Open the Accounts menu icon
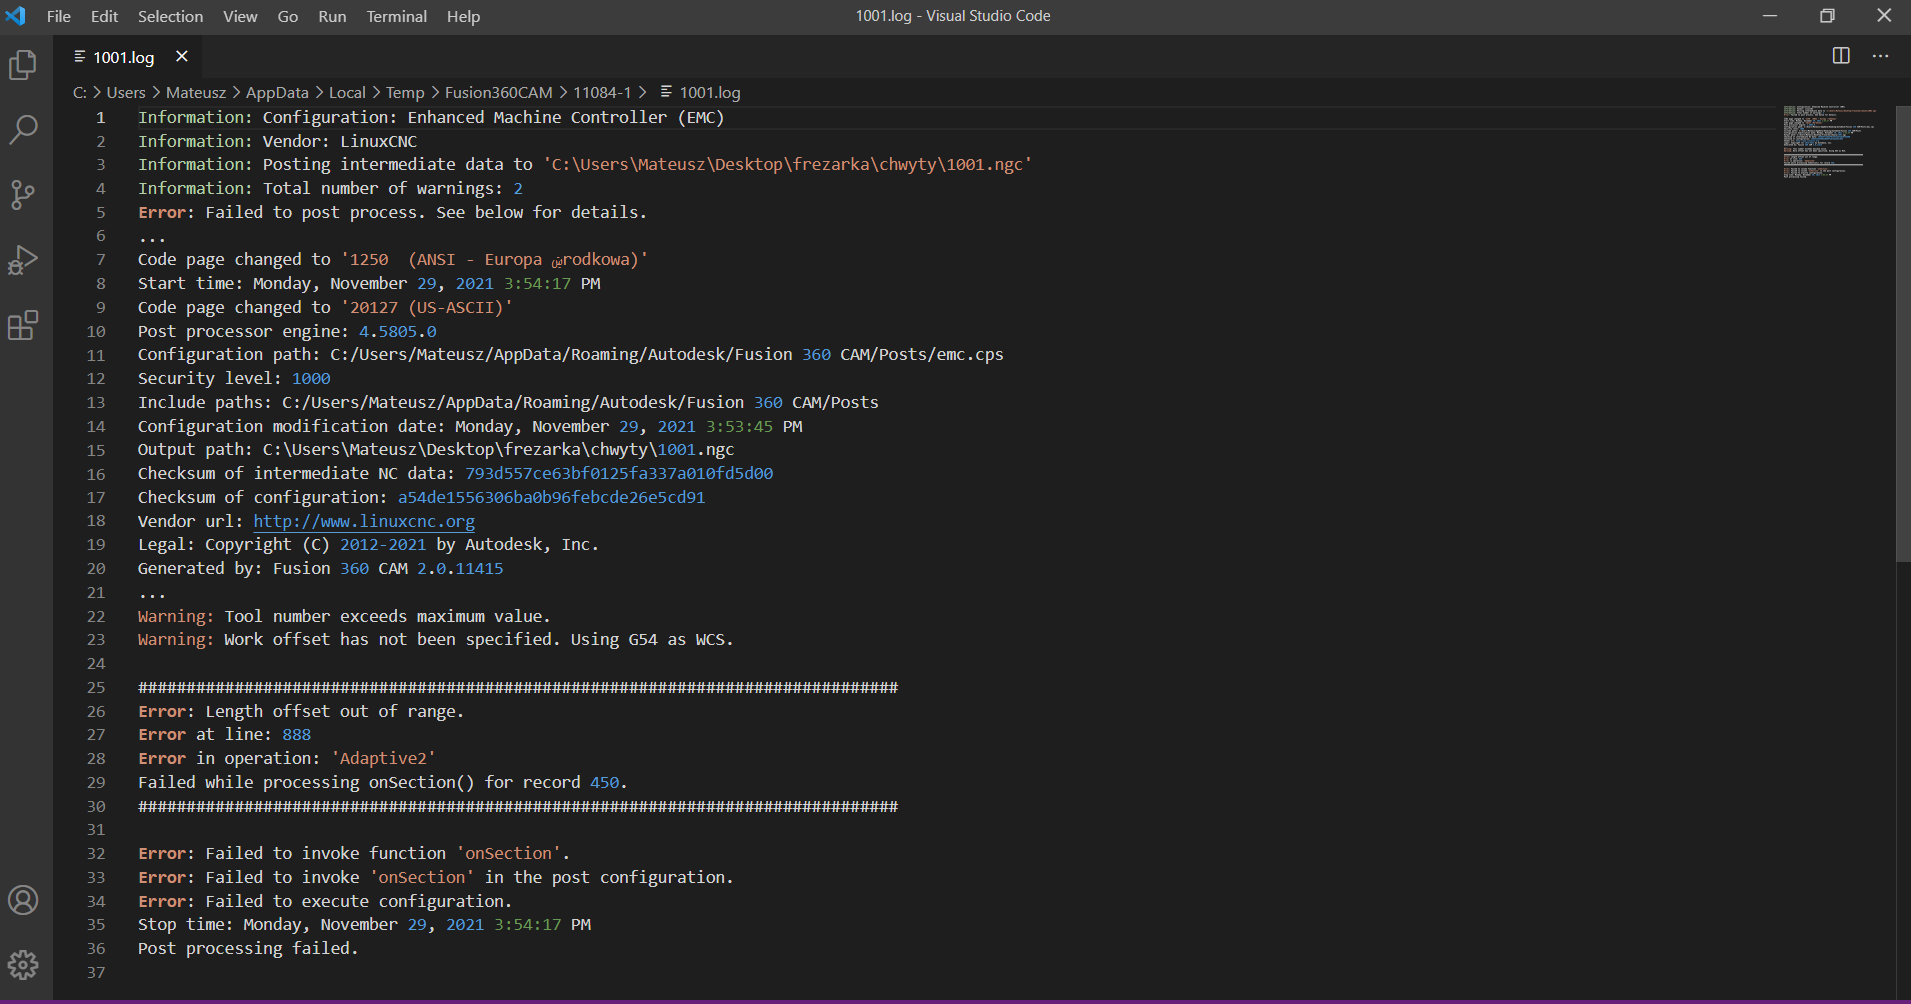The height and width of the screenshot is (1004, 1911). point(23,900)
